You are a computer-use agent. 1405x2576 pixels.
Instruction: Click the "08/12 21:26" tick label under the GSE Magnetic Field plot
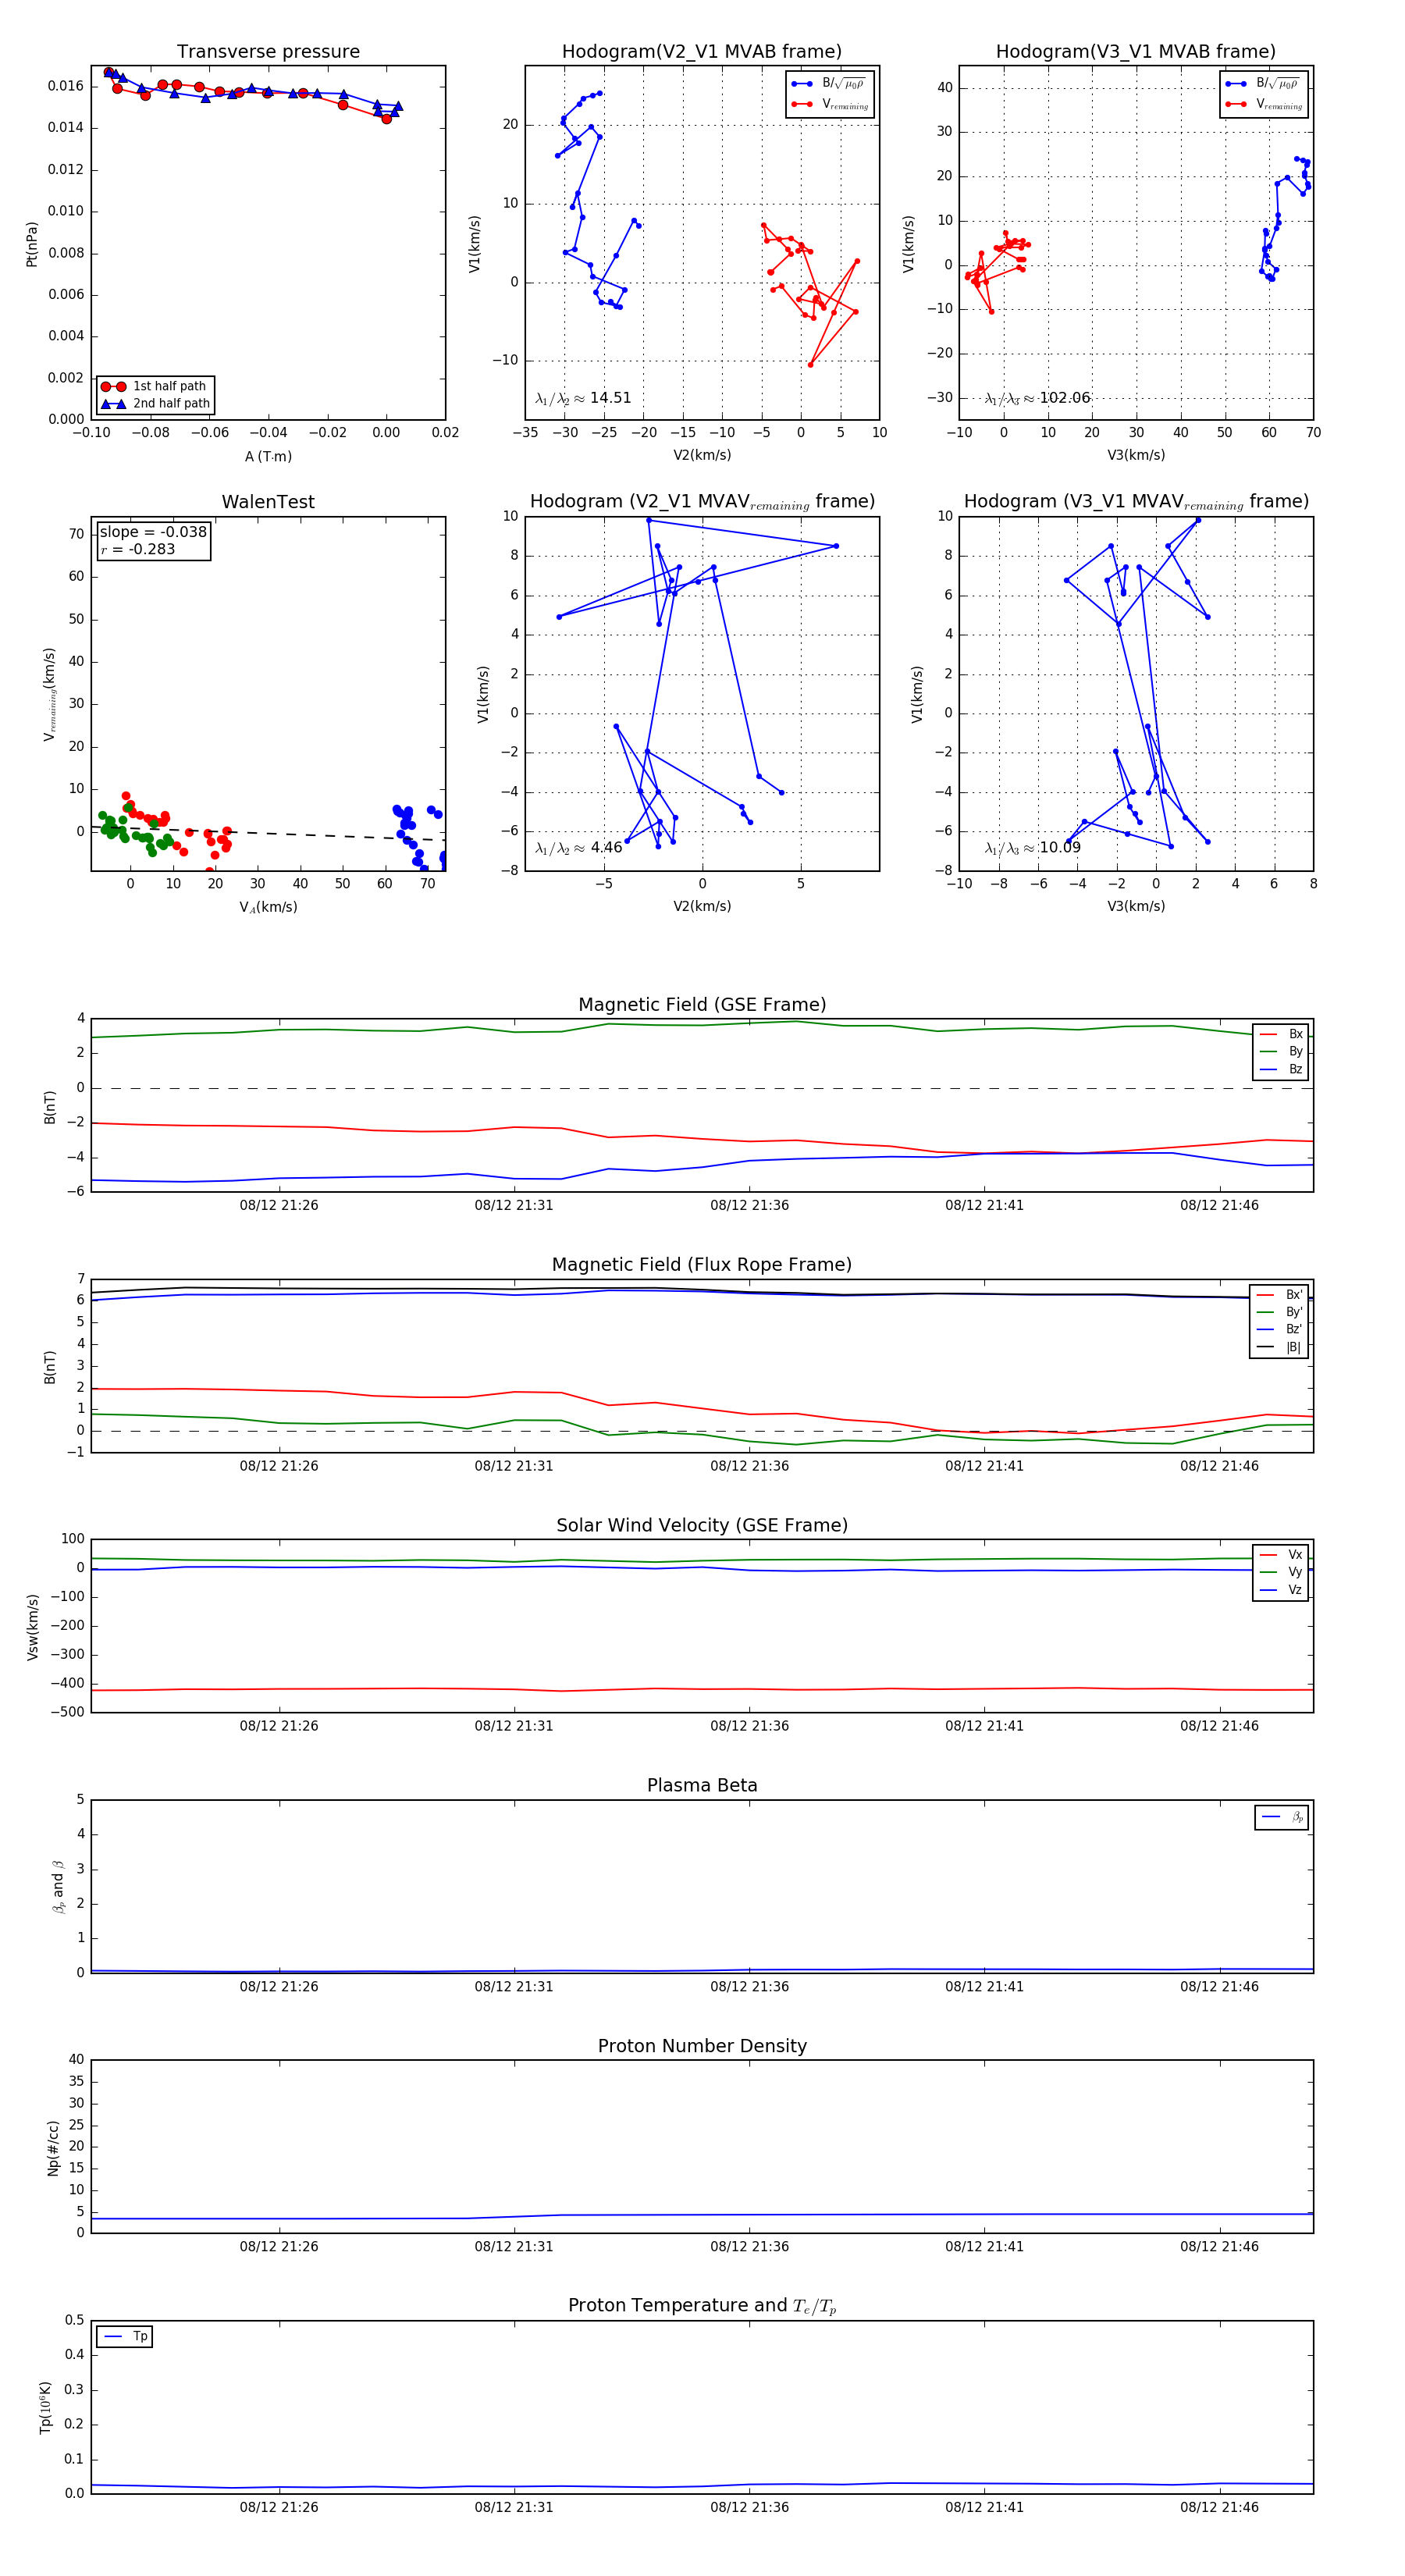279,1205
